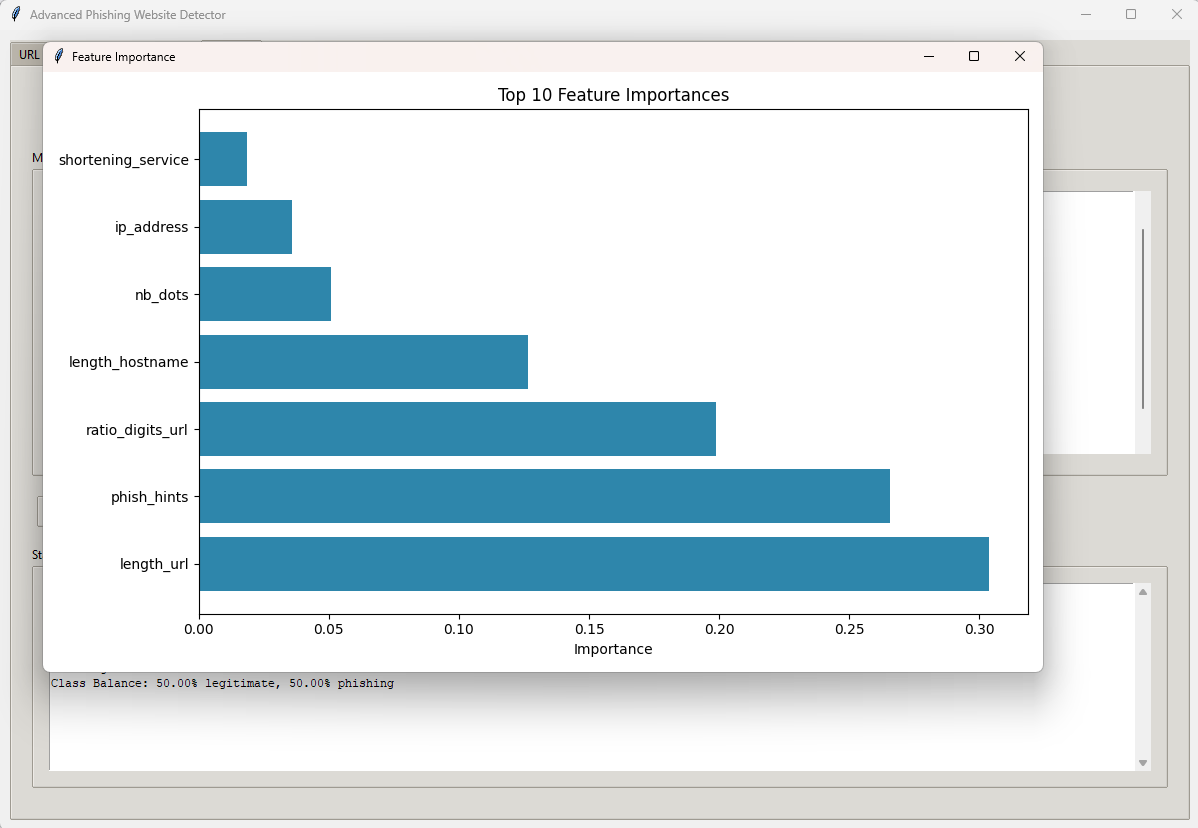Select the phish_hints bar
Image resolution: width=1198 pixels, height=828 pixels.
(x=544, y=496)
